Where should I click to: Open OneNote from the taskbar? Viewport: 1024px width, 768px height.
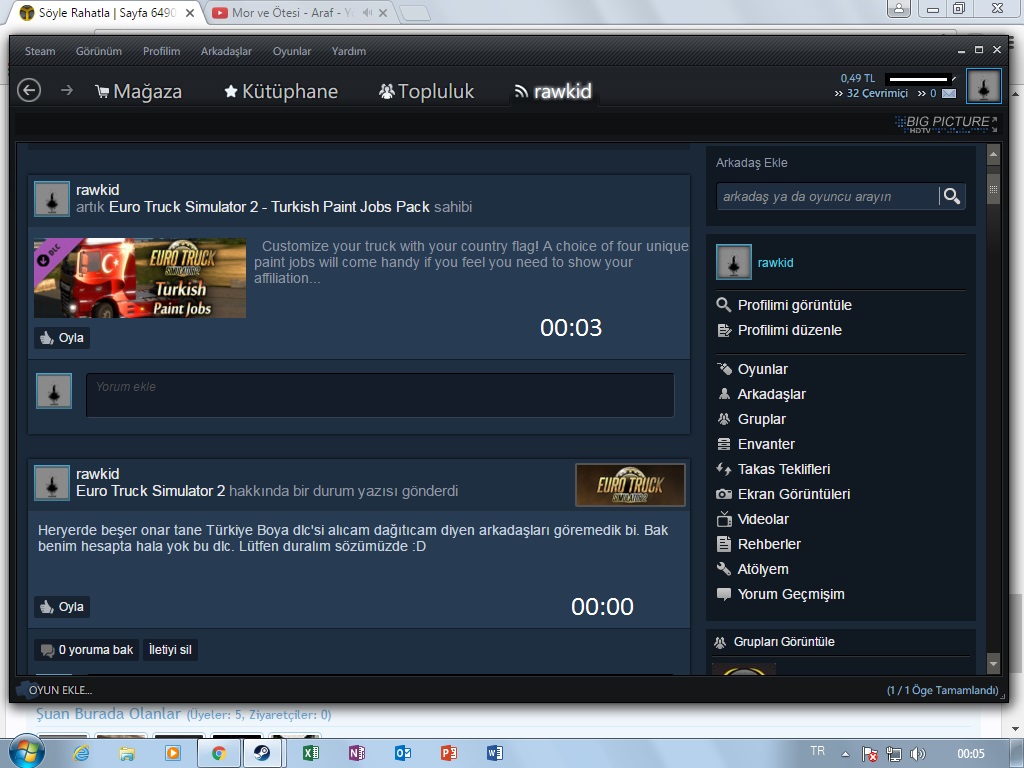[357, 753]
